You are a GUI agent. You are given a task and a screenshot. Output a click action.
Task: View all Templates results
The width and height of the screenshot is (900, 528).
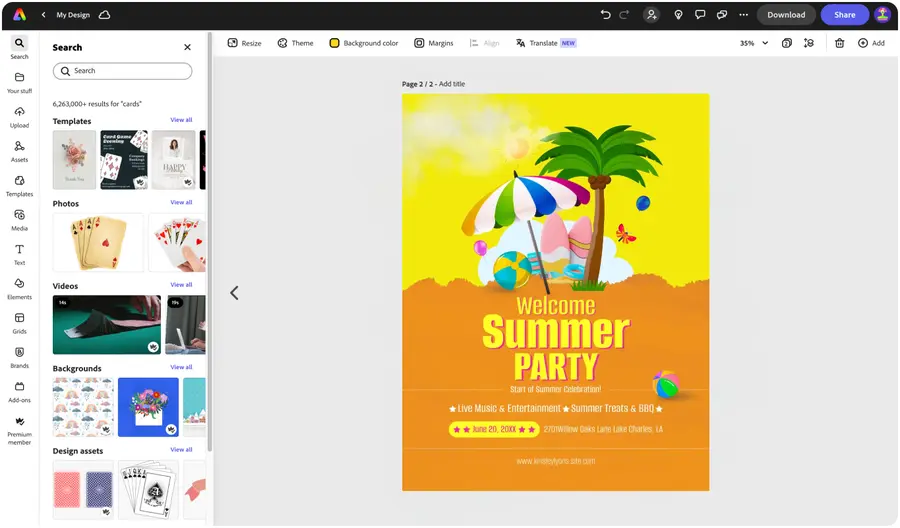(181, 120)
